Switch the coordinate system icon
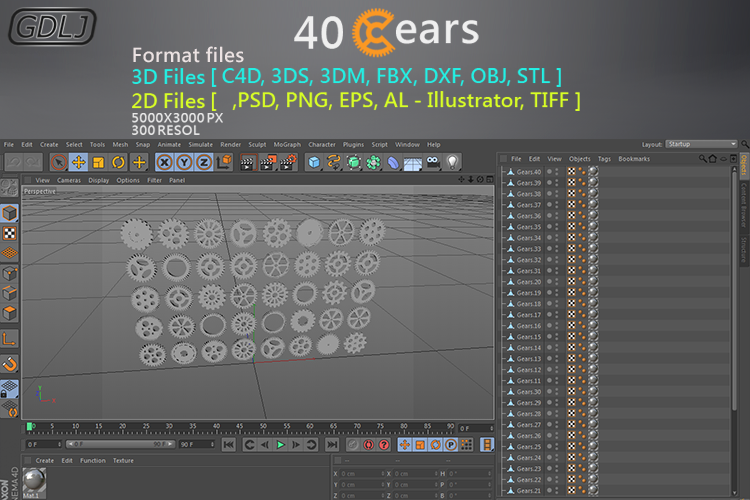 [224, 163]
